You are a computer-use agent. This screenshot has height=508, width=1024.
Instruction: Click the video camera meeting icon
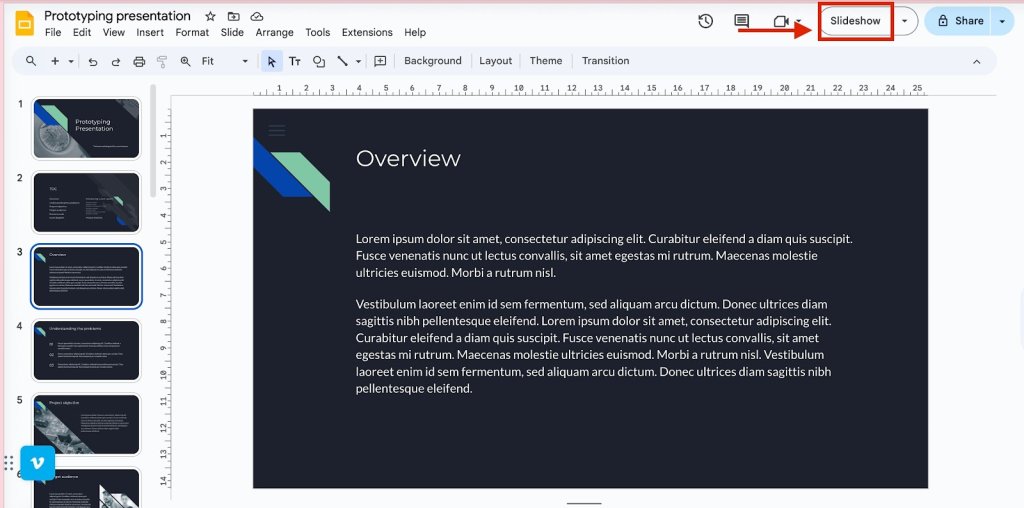(x=781, y=21)
